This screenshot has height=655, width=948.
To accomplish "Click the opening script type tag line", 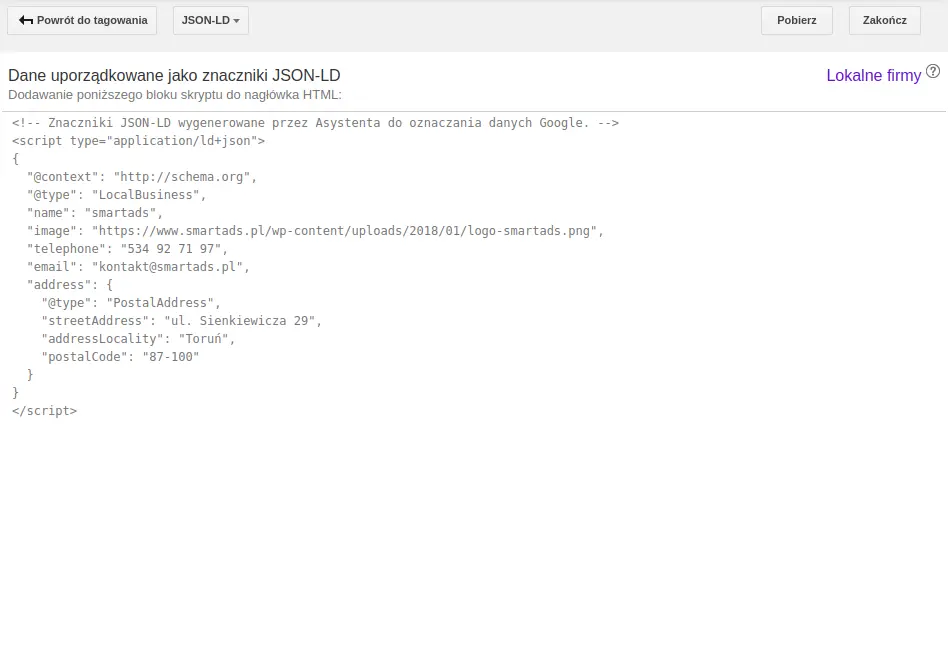I will click(x=138, y=141).
